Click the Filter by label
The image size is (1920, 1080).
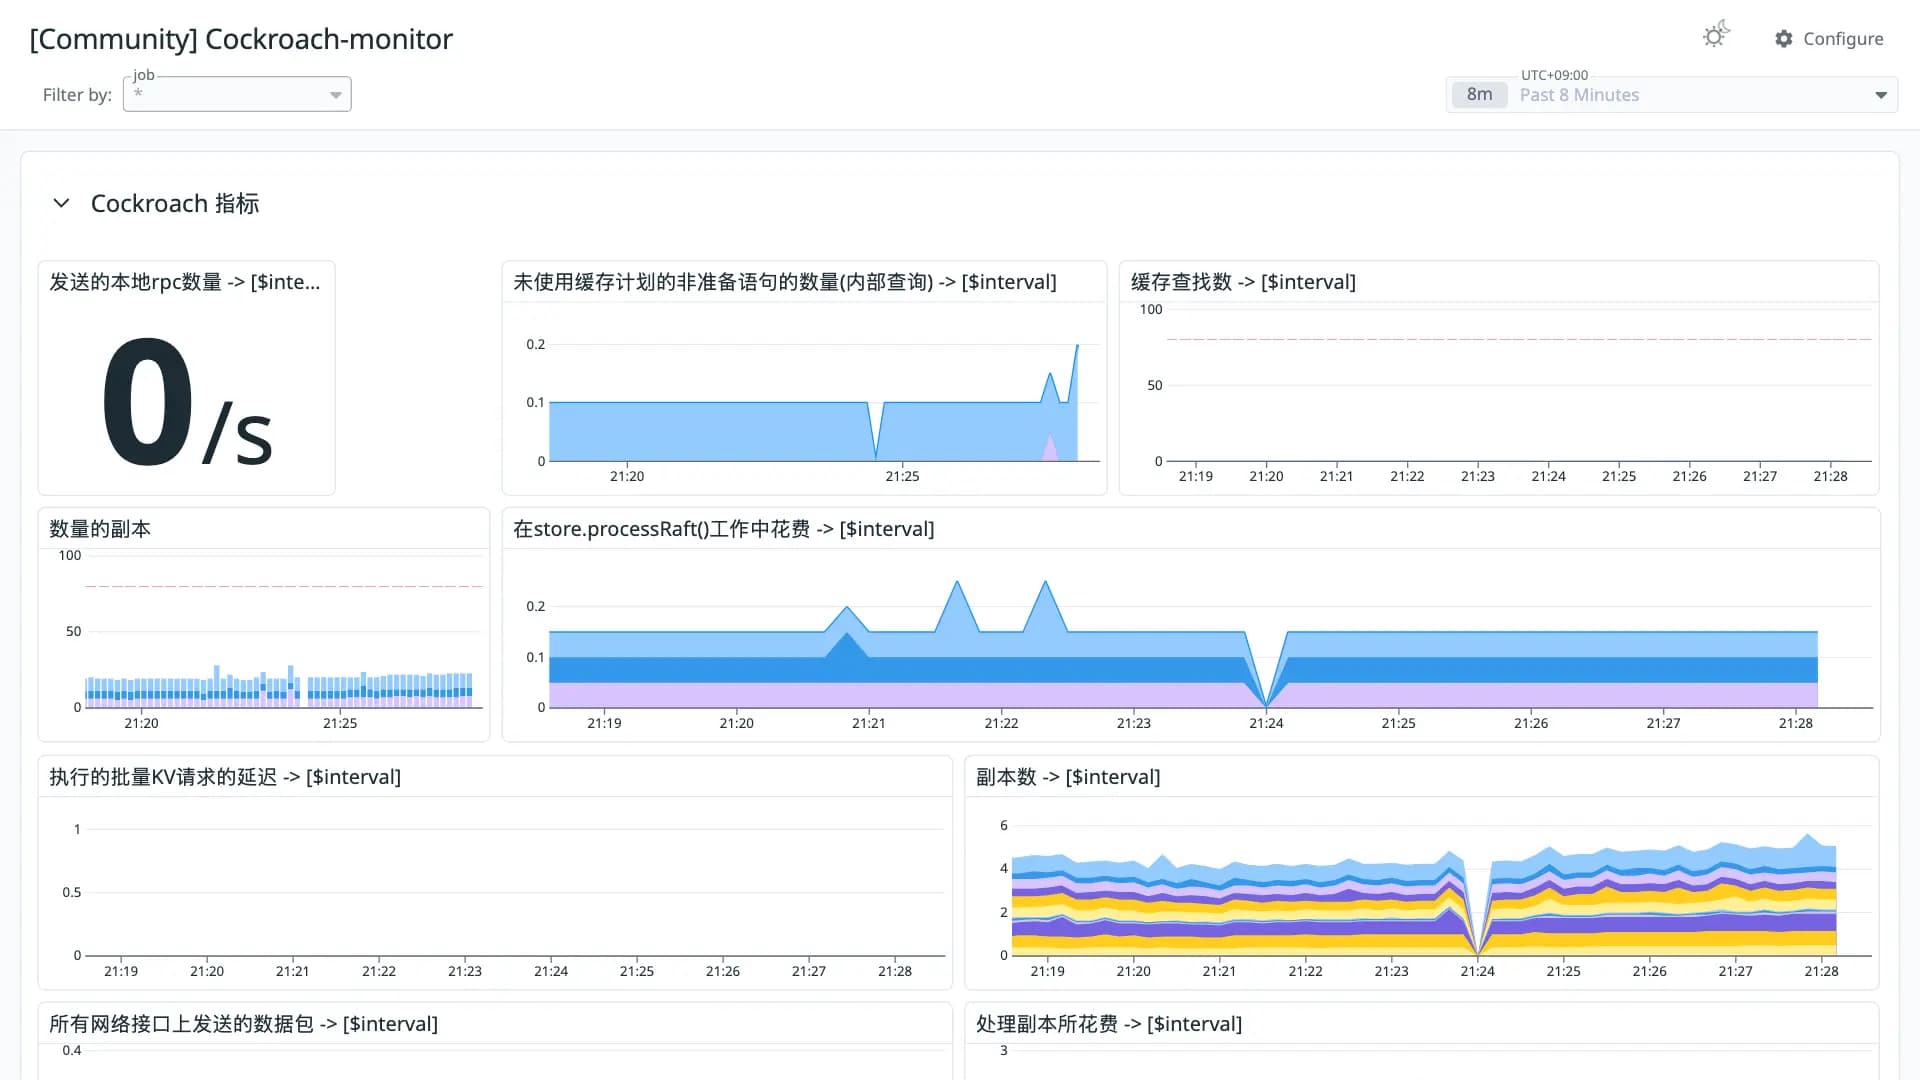(x=77, y=95)
